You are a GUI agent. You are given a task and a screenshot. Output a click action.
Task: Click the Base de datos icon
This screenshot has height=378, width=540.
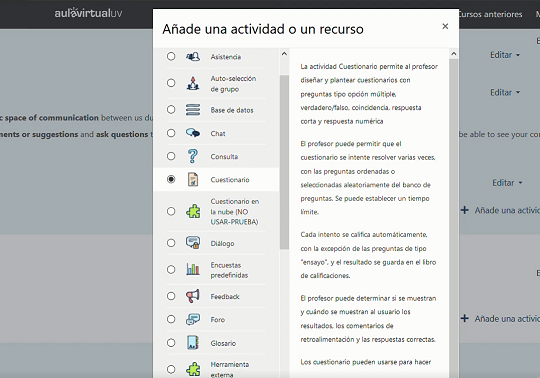[193, 109]
